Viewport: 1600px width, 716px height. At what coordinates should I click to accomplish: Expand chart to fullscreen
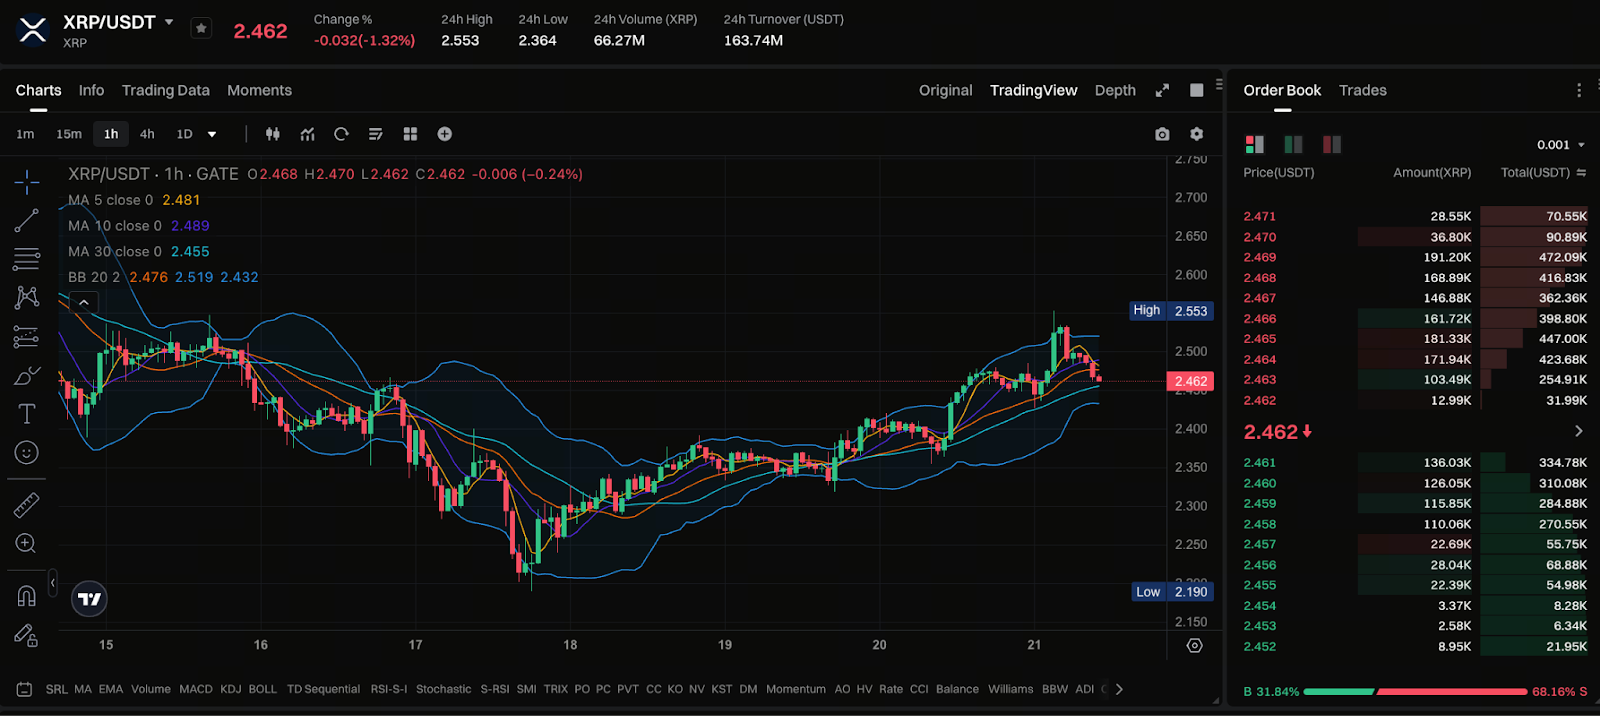point(1162,91)
